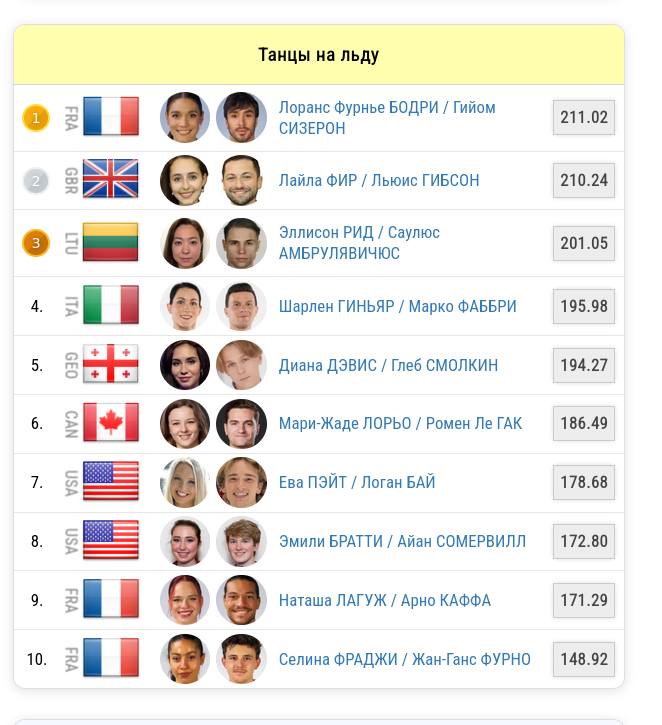
Task: Click the Georgian flag icon
Action: [110, 365]
